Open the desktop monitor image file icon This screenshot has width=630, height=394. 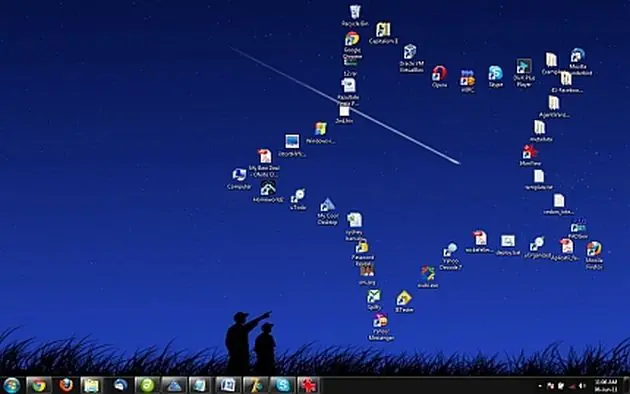click(292, 141)
